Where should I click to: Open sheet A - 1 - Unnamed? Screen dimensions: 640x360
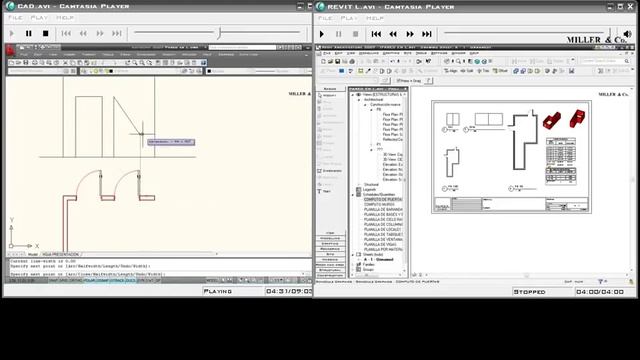pyautogui.click(x=378, y=260)
